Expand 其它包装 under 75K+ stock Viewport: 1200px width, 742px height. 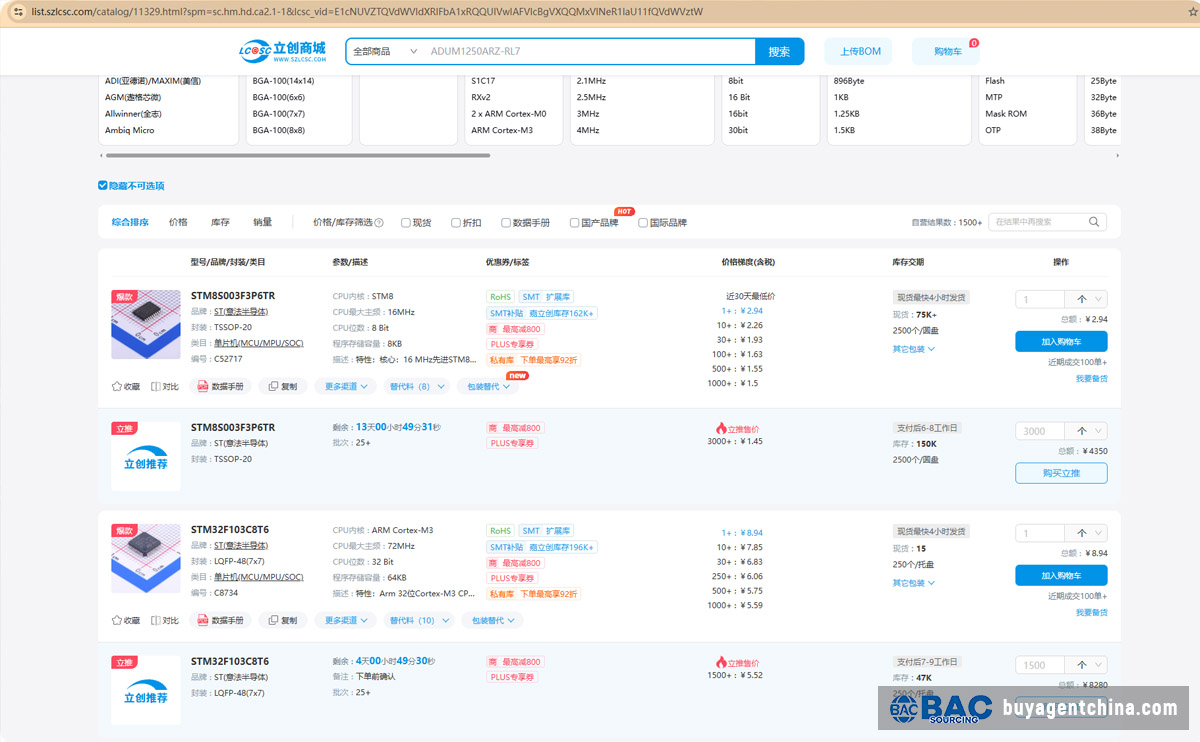point(914,349)
